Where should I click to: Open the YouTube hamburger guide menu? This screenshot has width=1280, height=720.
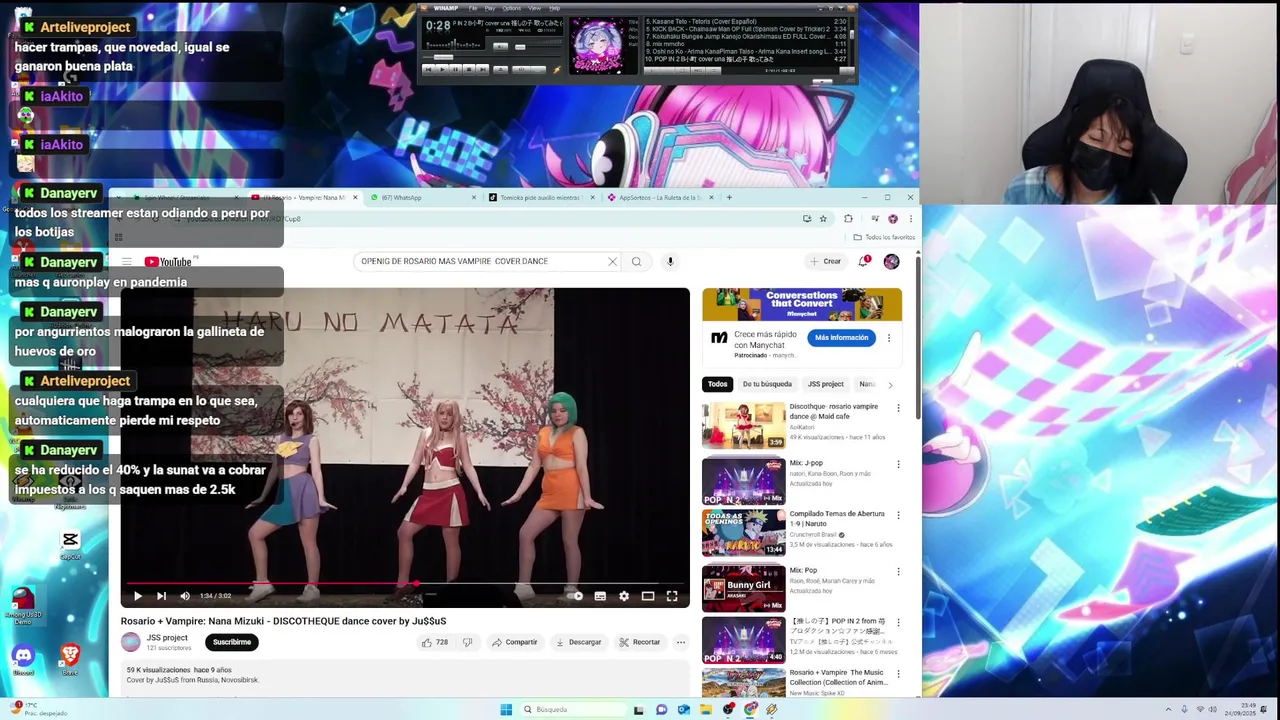pyautogui.click(x=127, y=262)
